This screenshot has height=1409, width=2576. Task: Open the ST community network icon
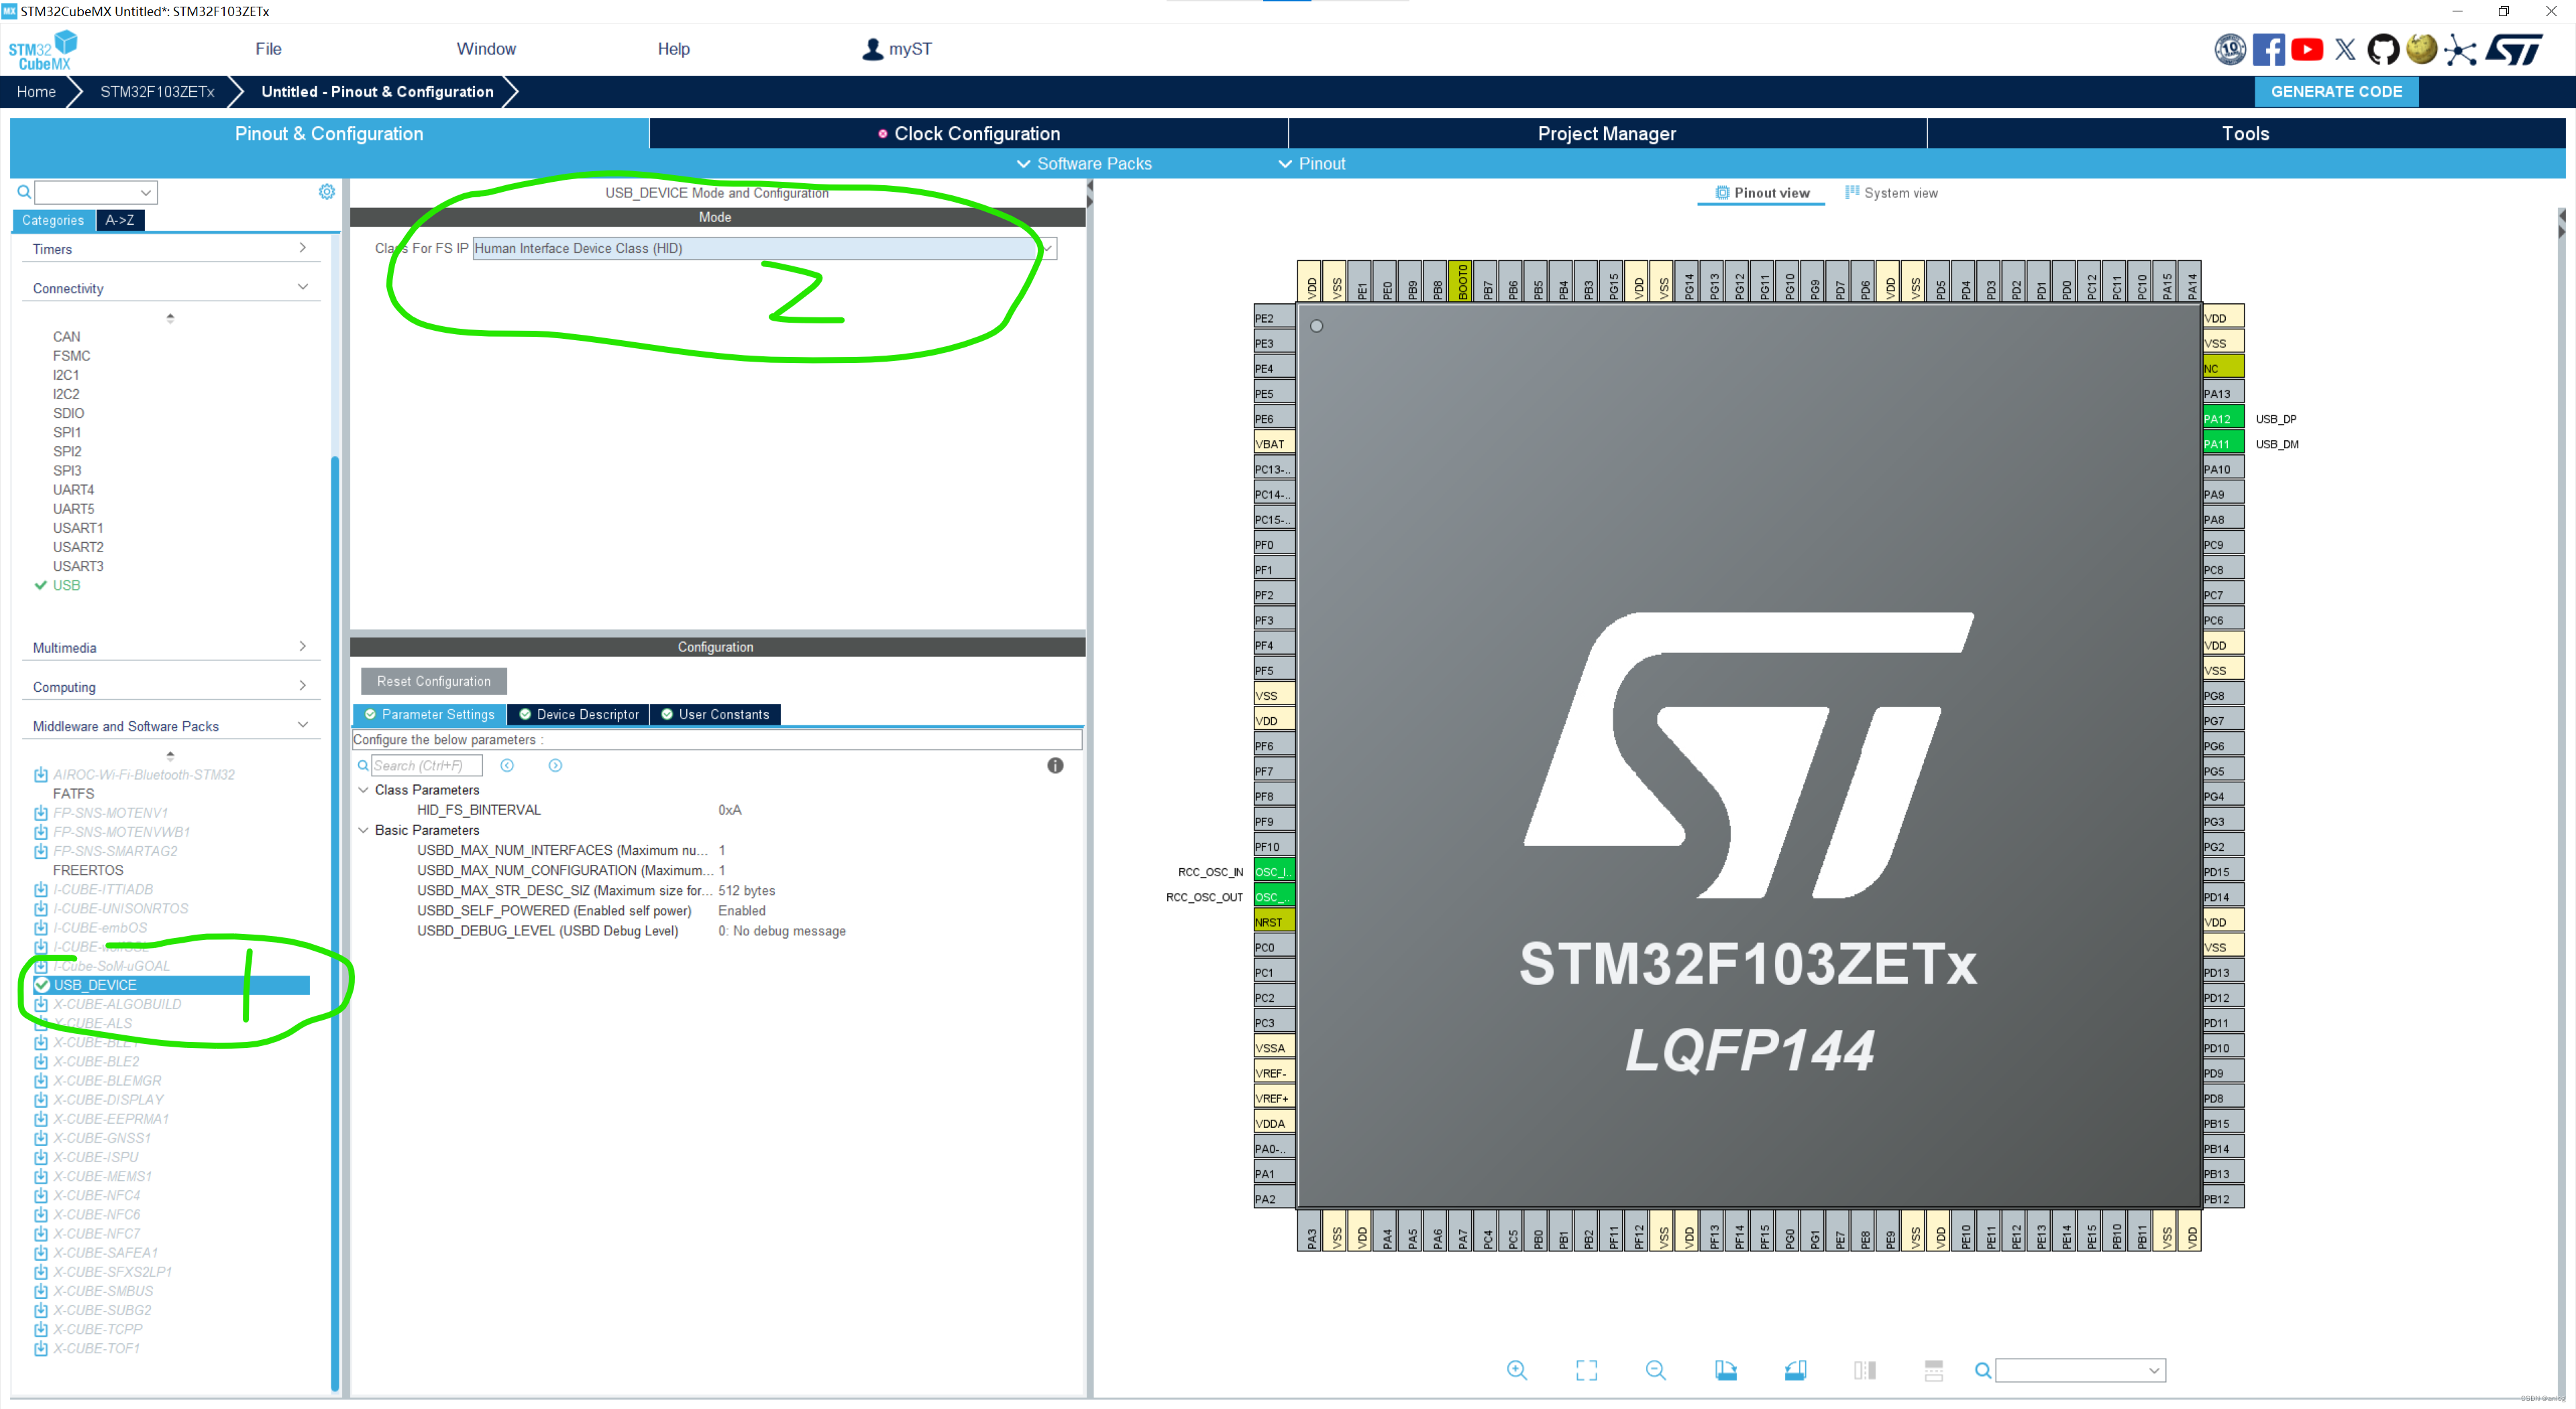2460,49
